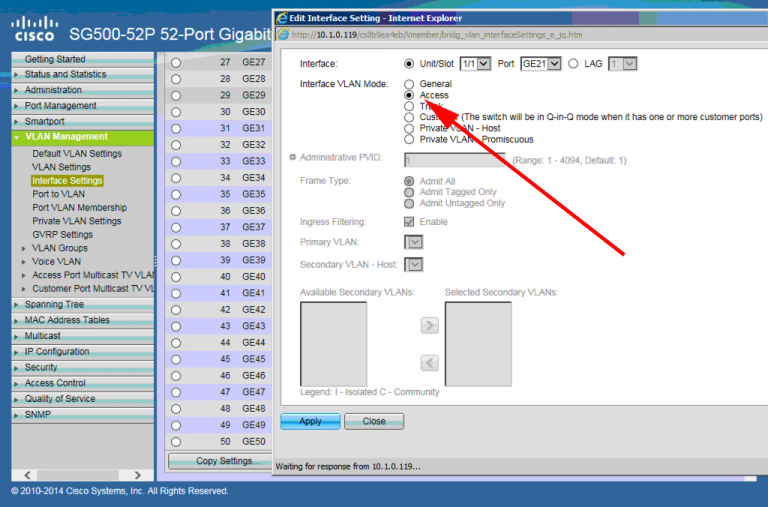
Task: Choose the Unit/Slot interface radio
Action: [x=409, y=64]
